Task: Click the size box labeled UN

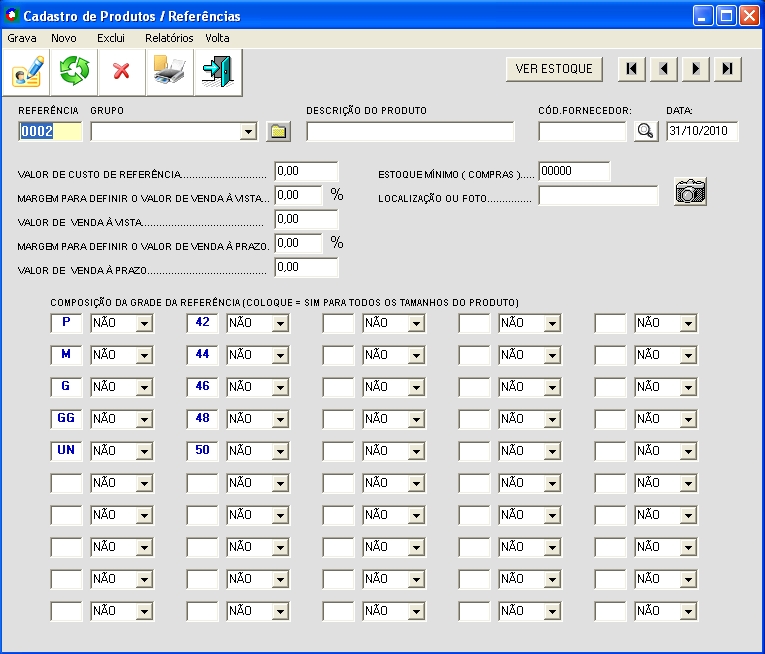Action: click(x=66, y=451)
